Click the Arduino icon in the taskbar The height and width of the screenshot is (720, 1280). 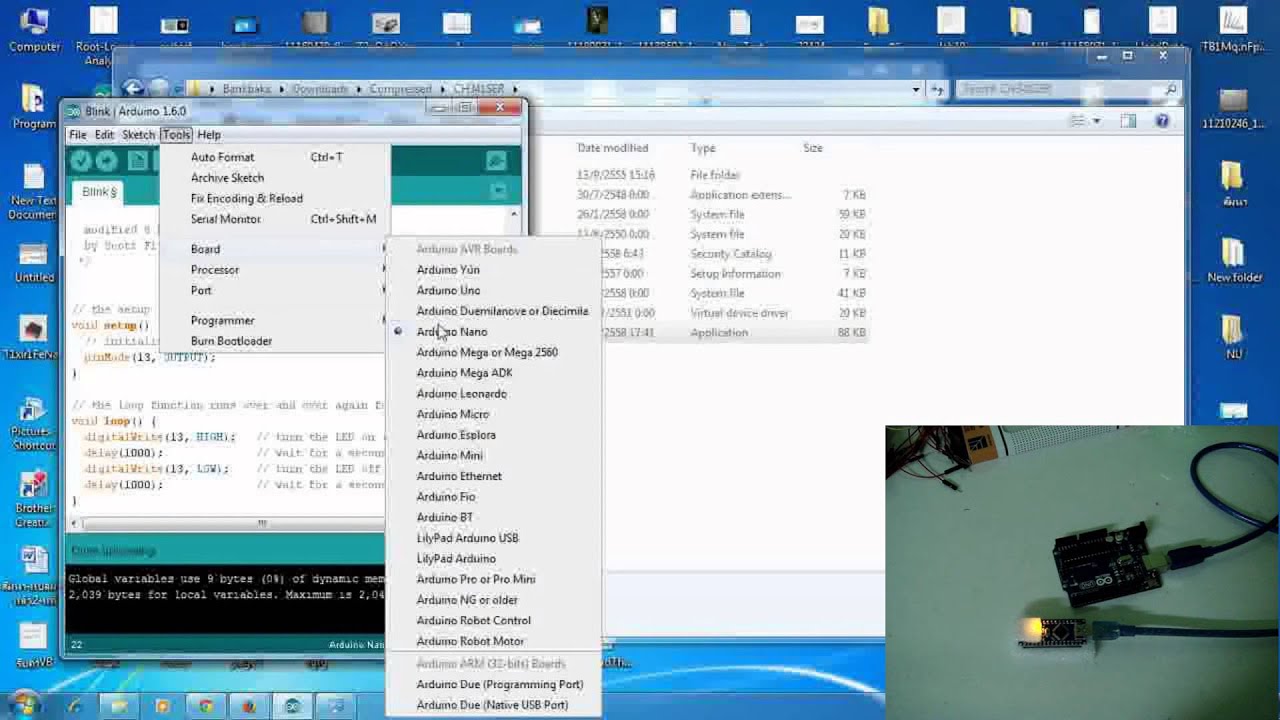tap(292, 707)
